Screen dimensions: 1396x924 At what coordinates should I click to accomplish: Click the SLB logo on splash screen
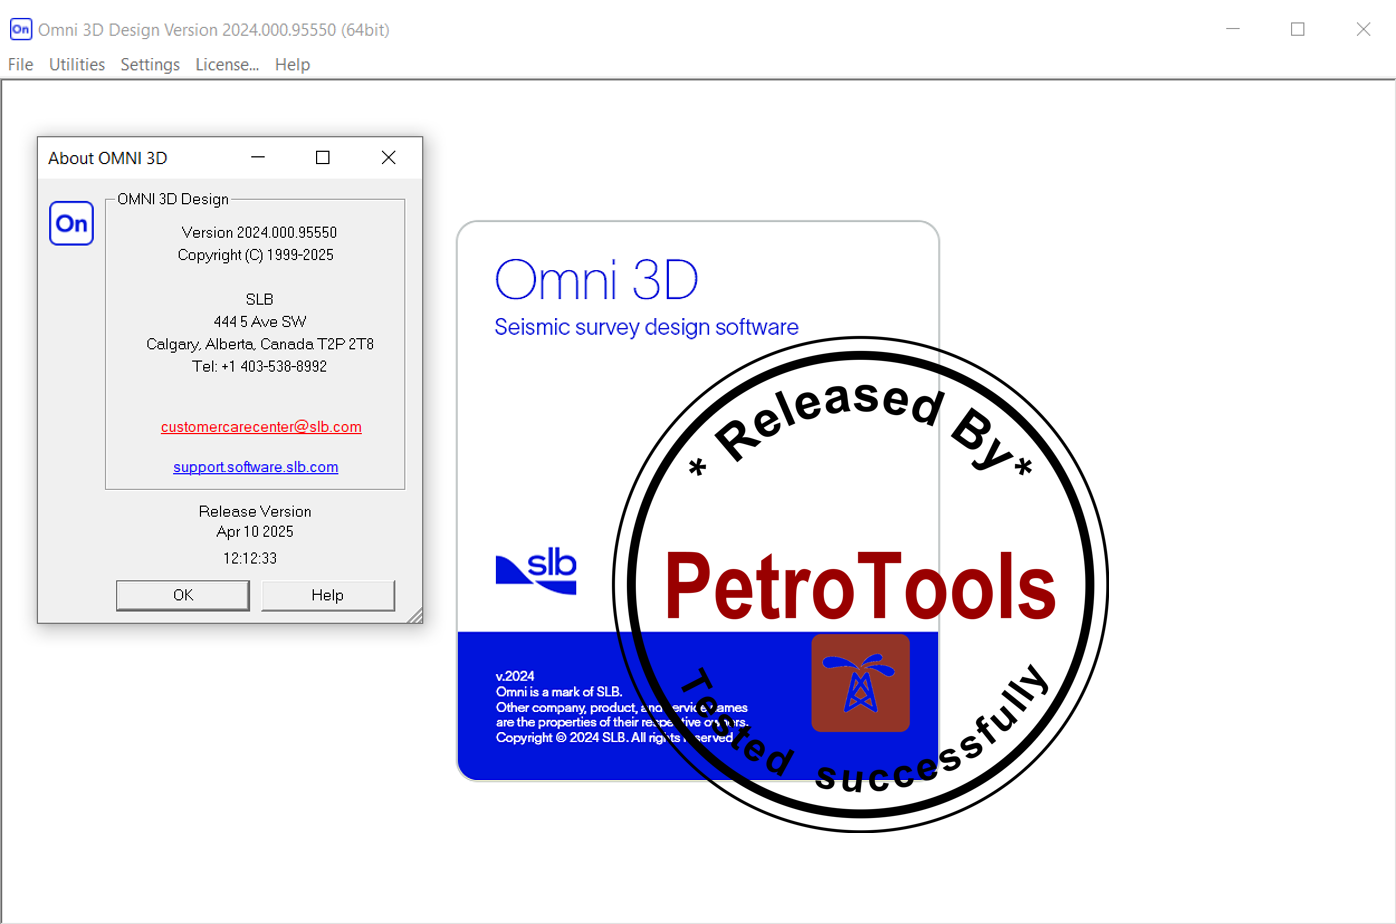(x=536, y=571)
